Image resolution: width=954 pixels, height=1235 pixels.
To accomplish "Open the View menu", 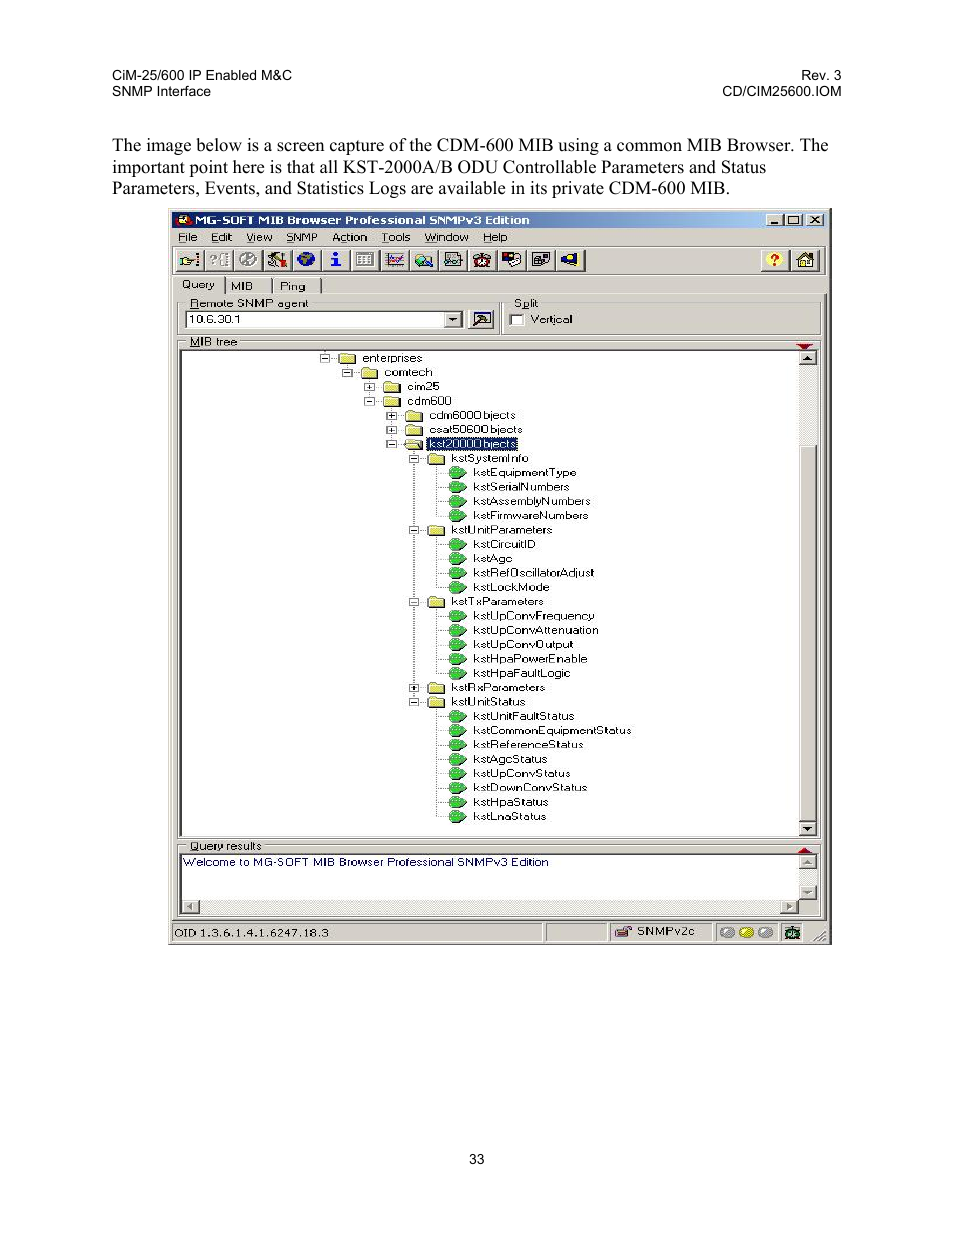I will 259,238.
